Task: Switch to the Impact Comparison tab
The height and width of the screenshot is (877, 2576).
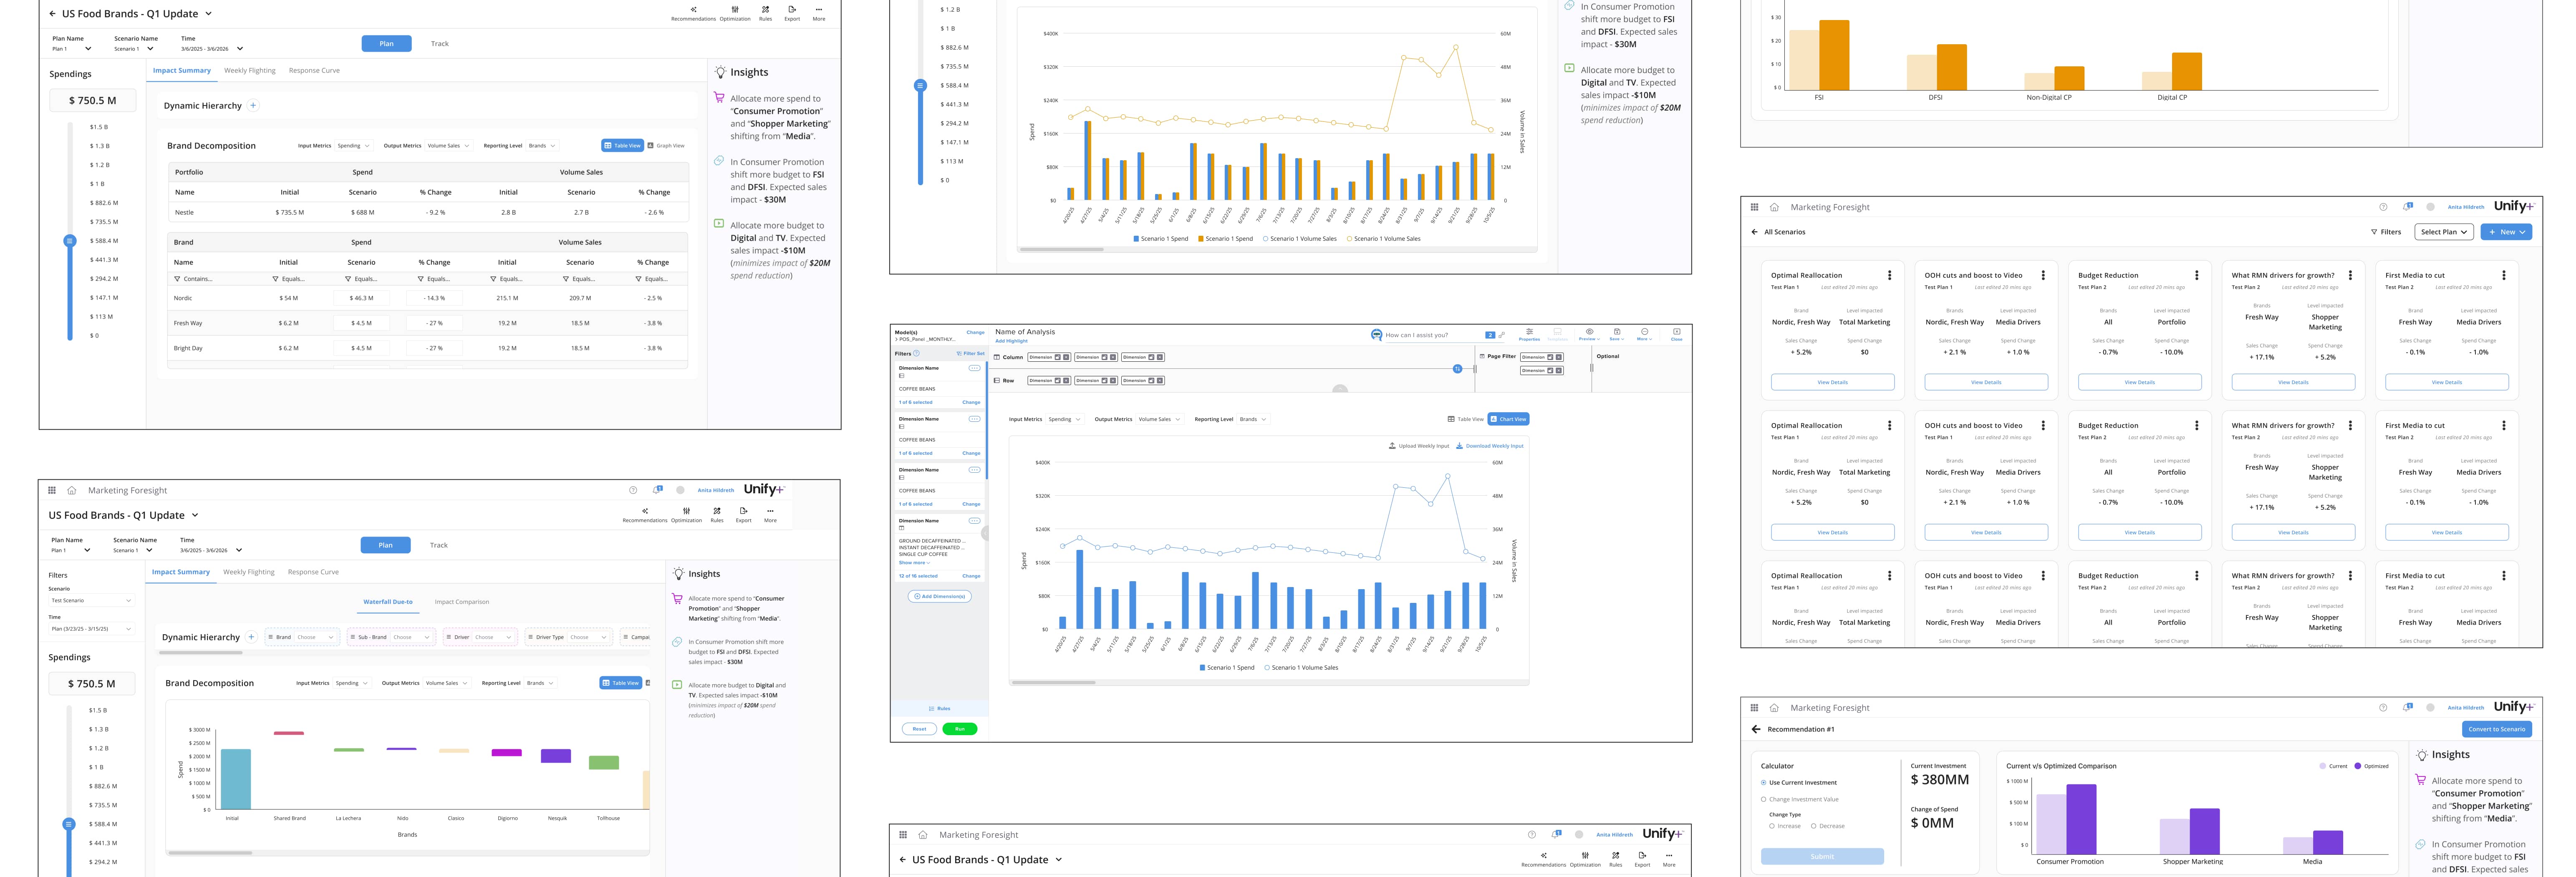Action: pos(461,602)
